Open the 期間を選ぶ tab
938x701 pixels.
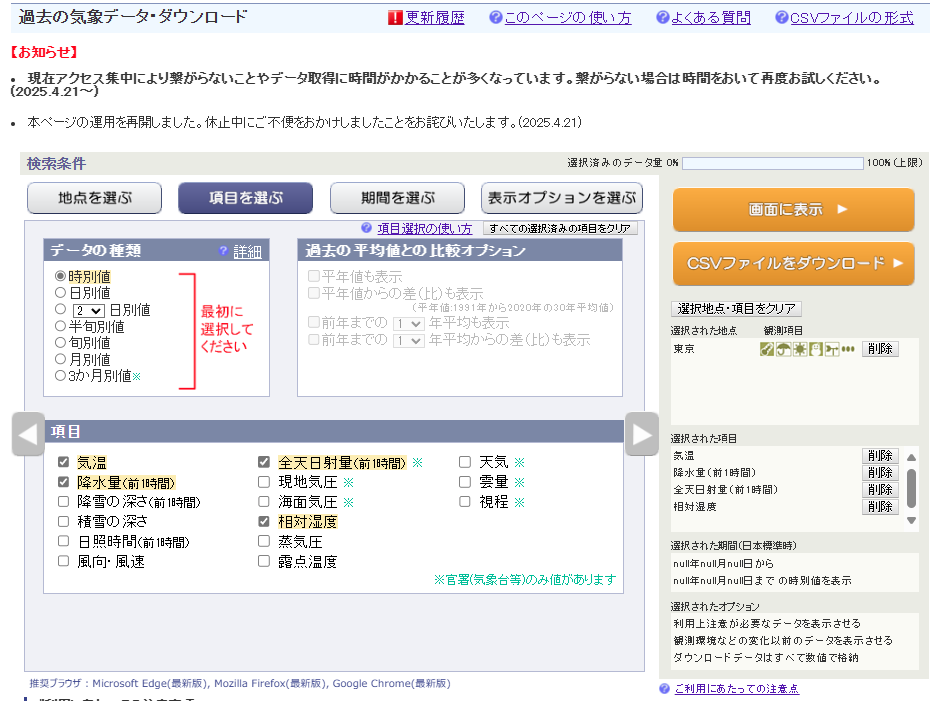point(397,198)
